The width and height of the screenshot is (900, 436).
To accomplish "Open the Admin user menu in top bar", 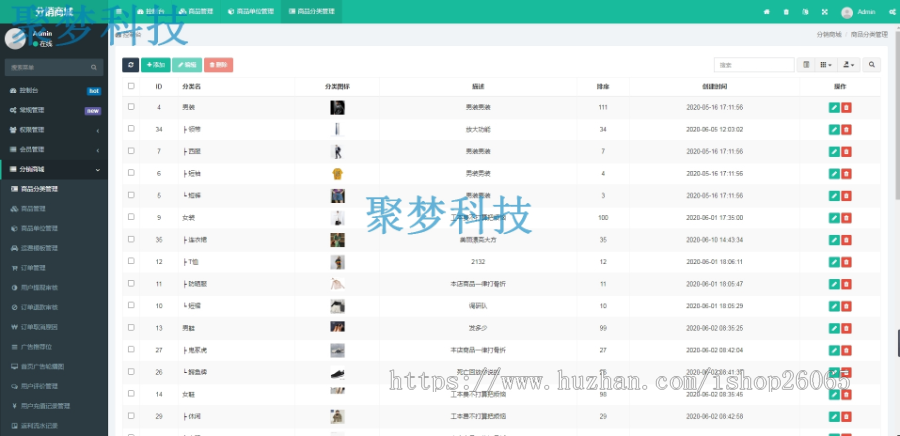I will [858, 12].
